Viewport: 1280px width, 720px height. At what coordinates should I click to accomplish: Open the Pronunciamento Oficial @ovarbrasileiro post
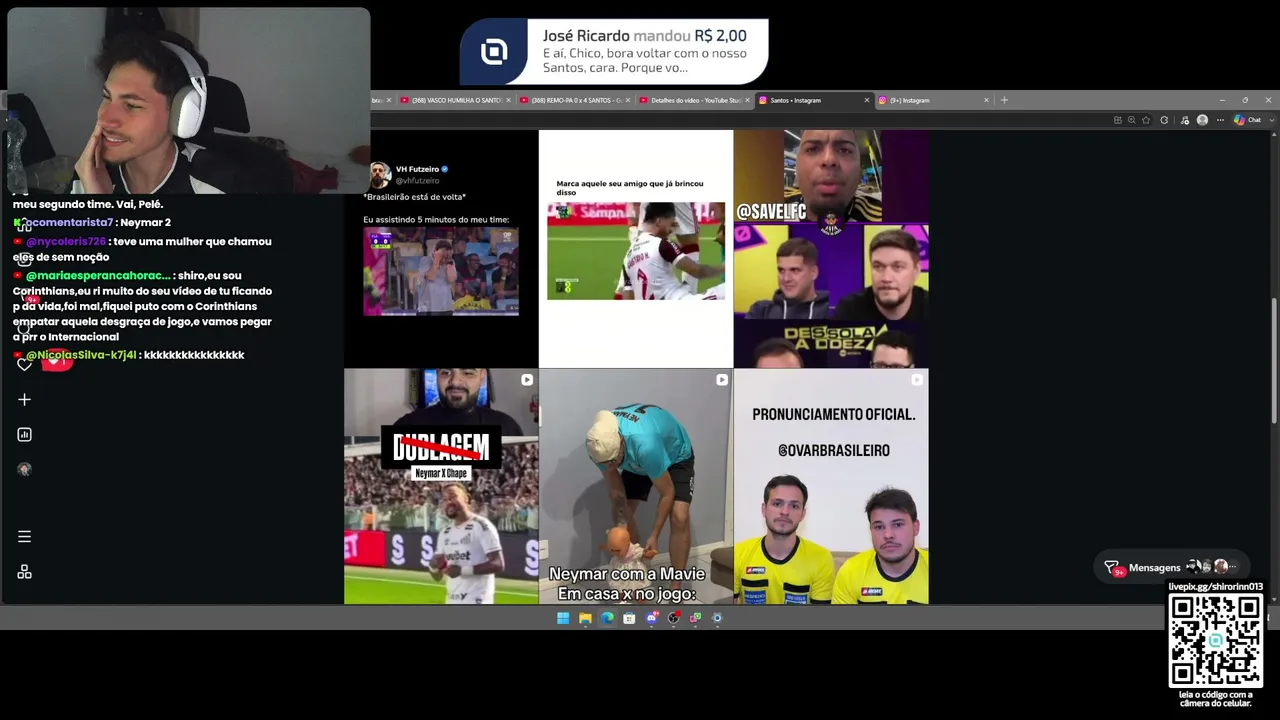(831, 487)
